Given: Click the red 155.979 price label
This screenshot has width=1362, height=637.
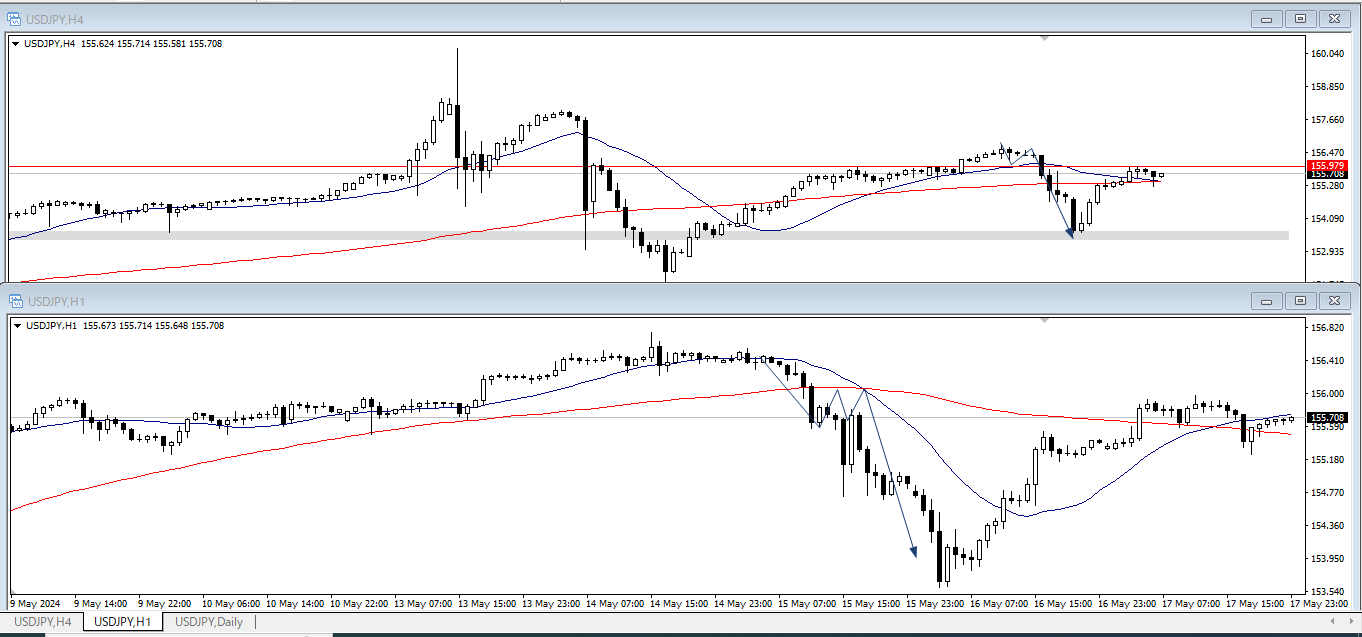Looking at the screenshot, I should pyautogui.click(x=1326, y=165).
